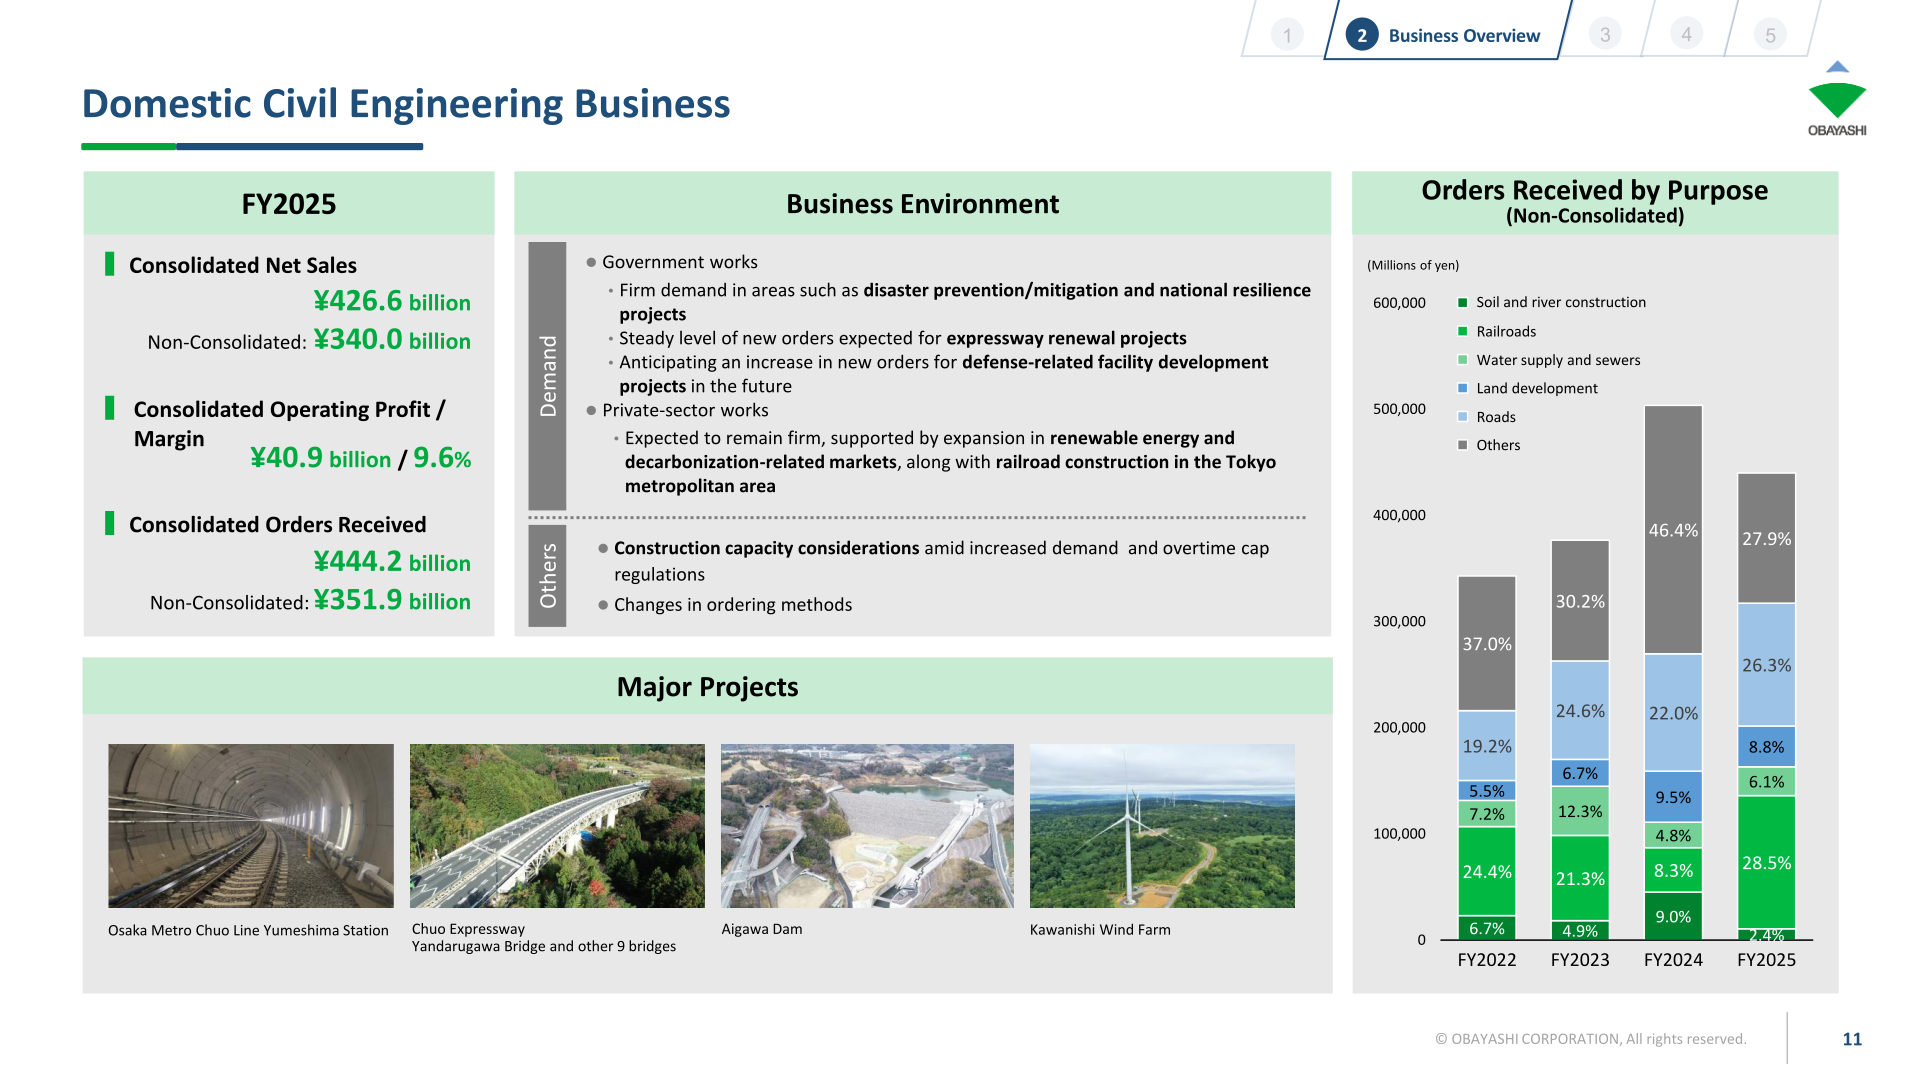Click the FY2022 axis label

1487,960
